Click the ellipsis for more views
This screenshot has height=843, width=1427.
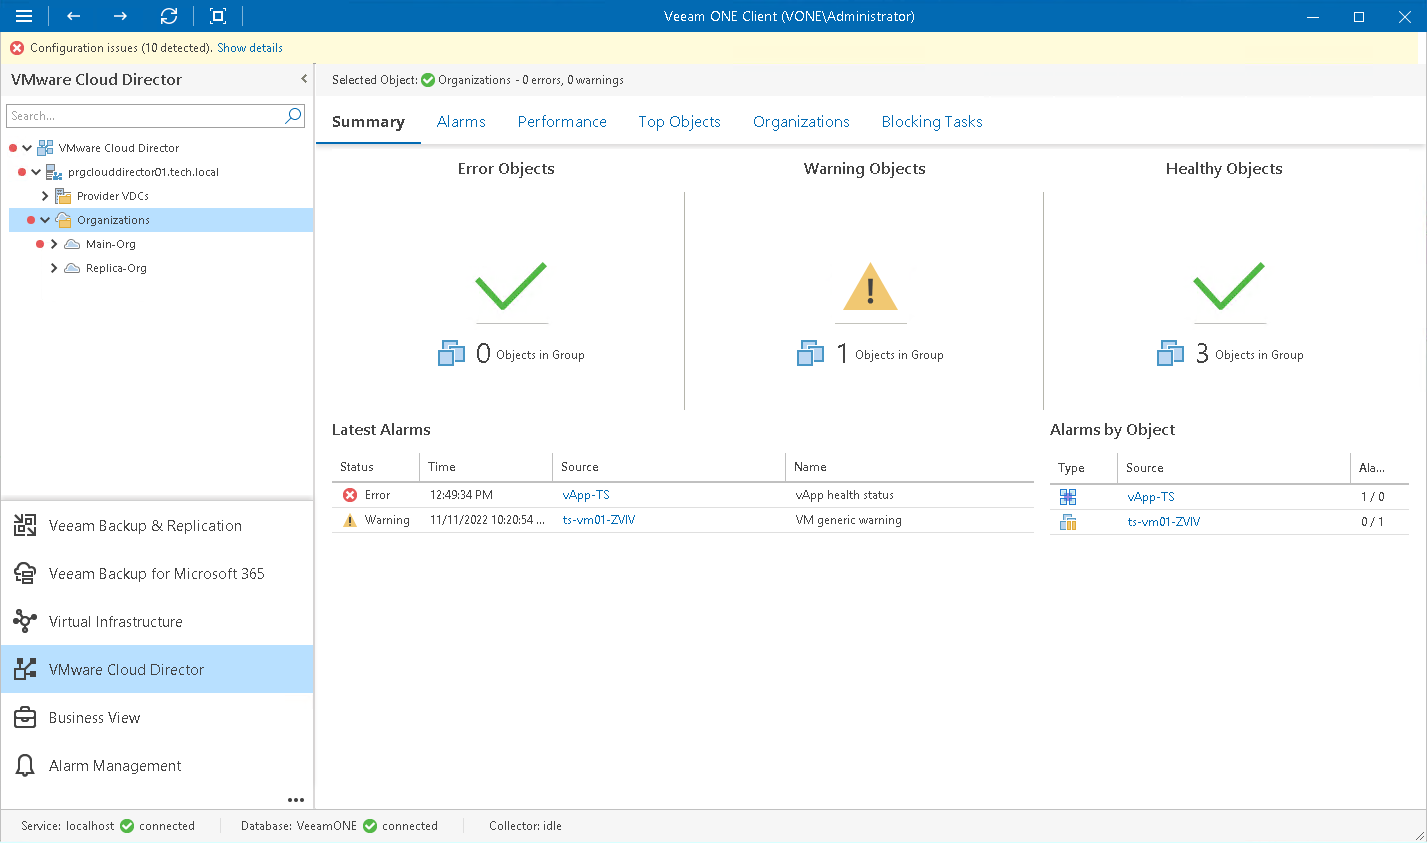pos(295,799)
